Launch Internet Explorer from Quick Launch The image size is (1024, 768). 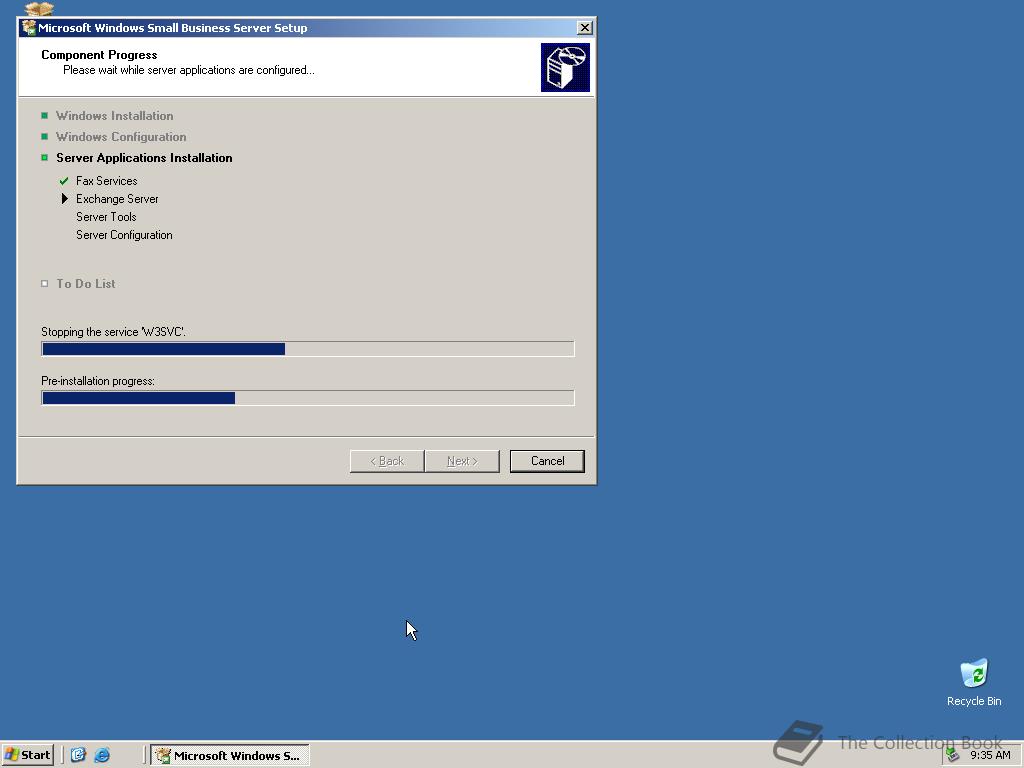tap(102, 755)
